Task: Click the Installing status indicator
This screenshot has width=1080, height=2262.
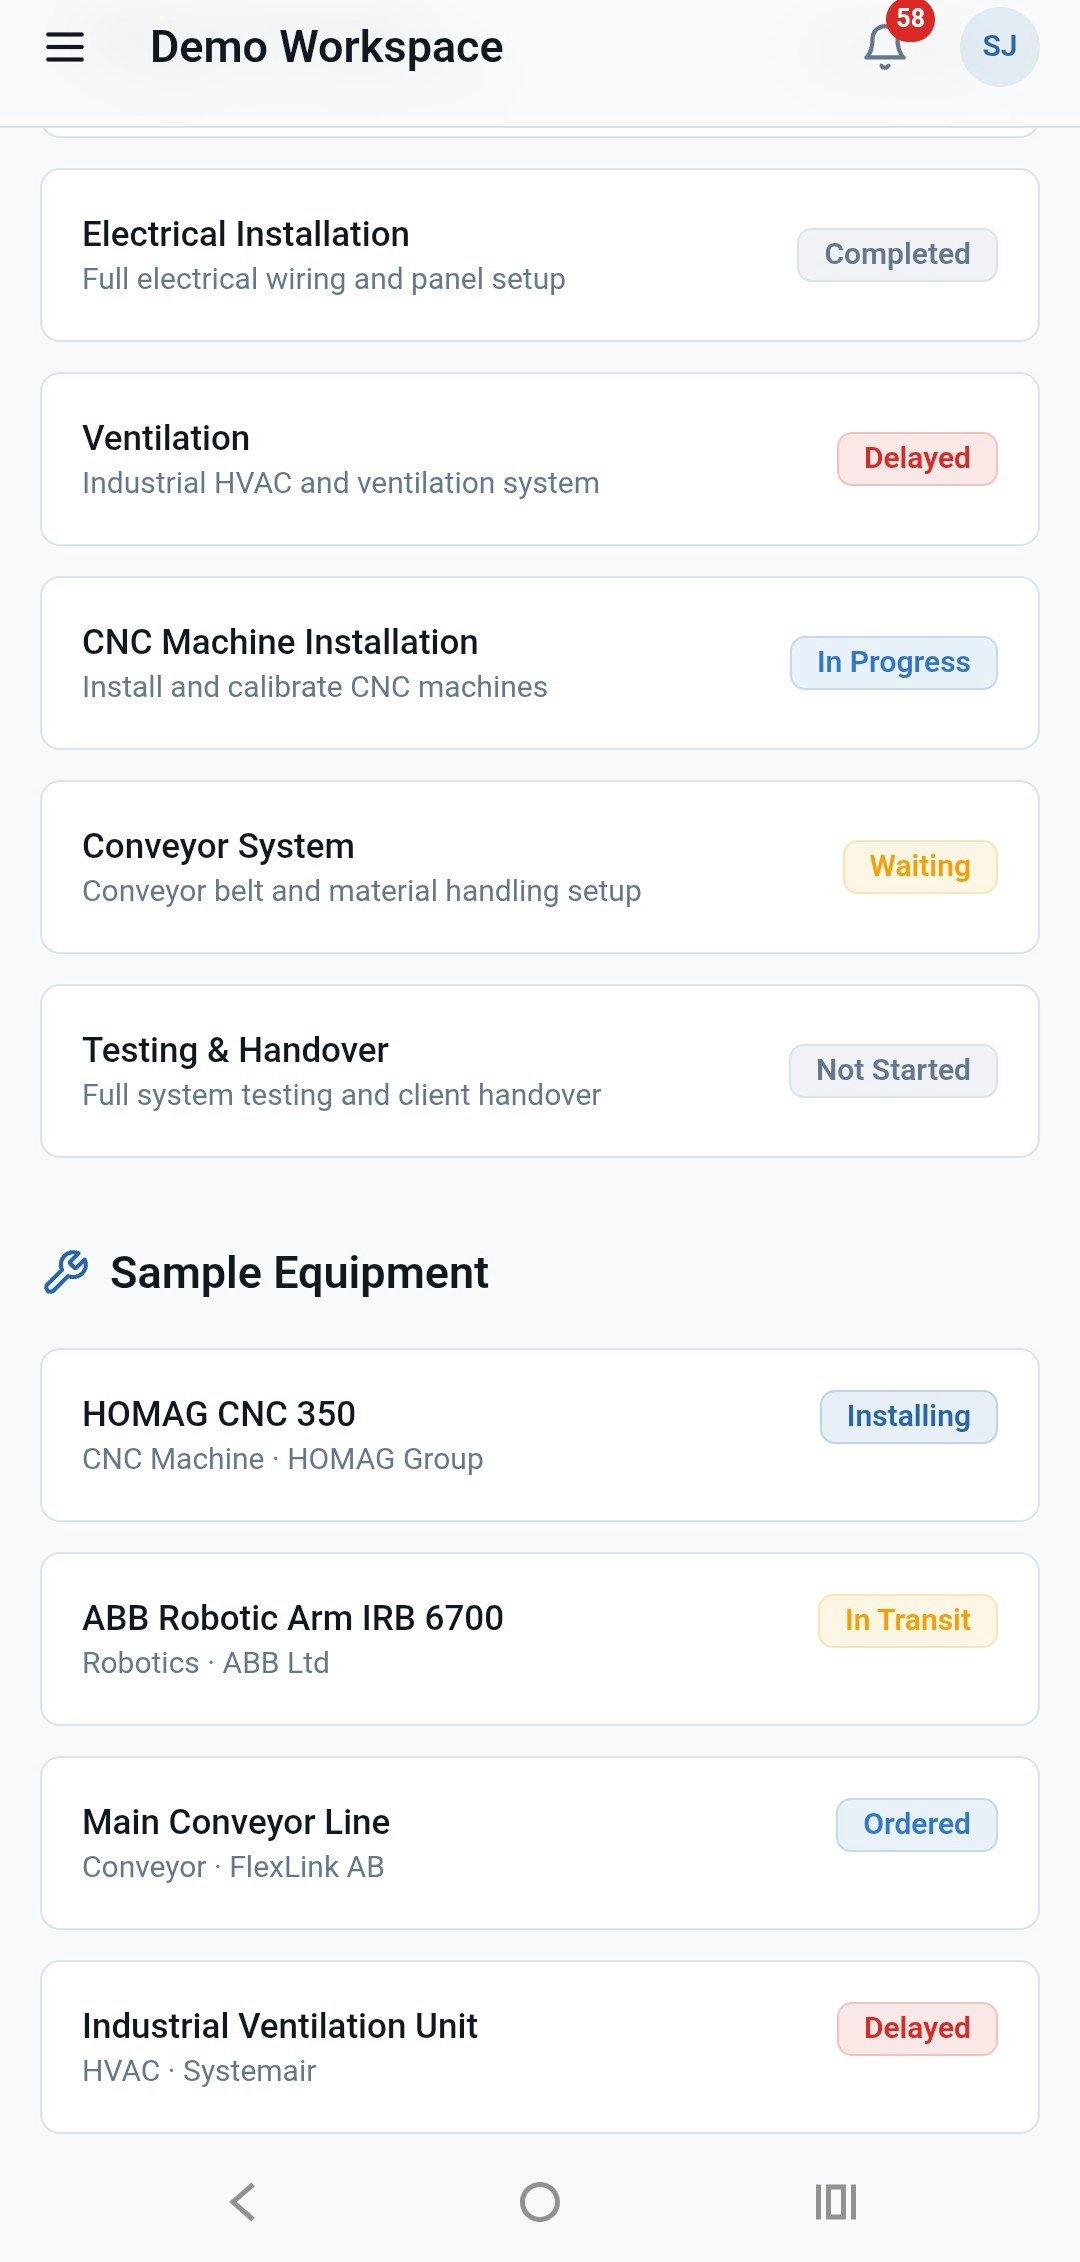Action: [907, 1416]
